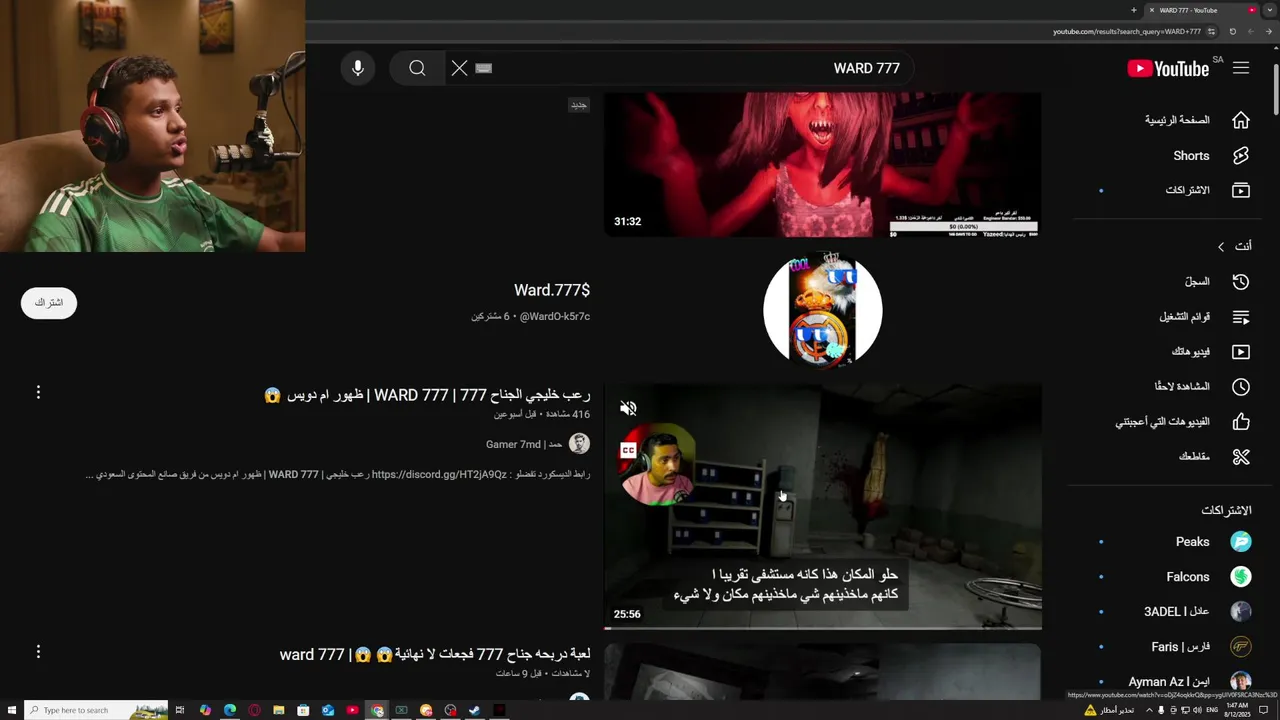Open Gamer 7md channel avatar
Image resolution: width=1280 pixels, height=720 pixels.
click(579, 444)
